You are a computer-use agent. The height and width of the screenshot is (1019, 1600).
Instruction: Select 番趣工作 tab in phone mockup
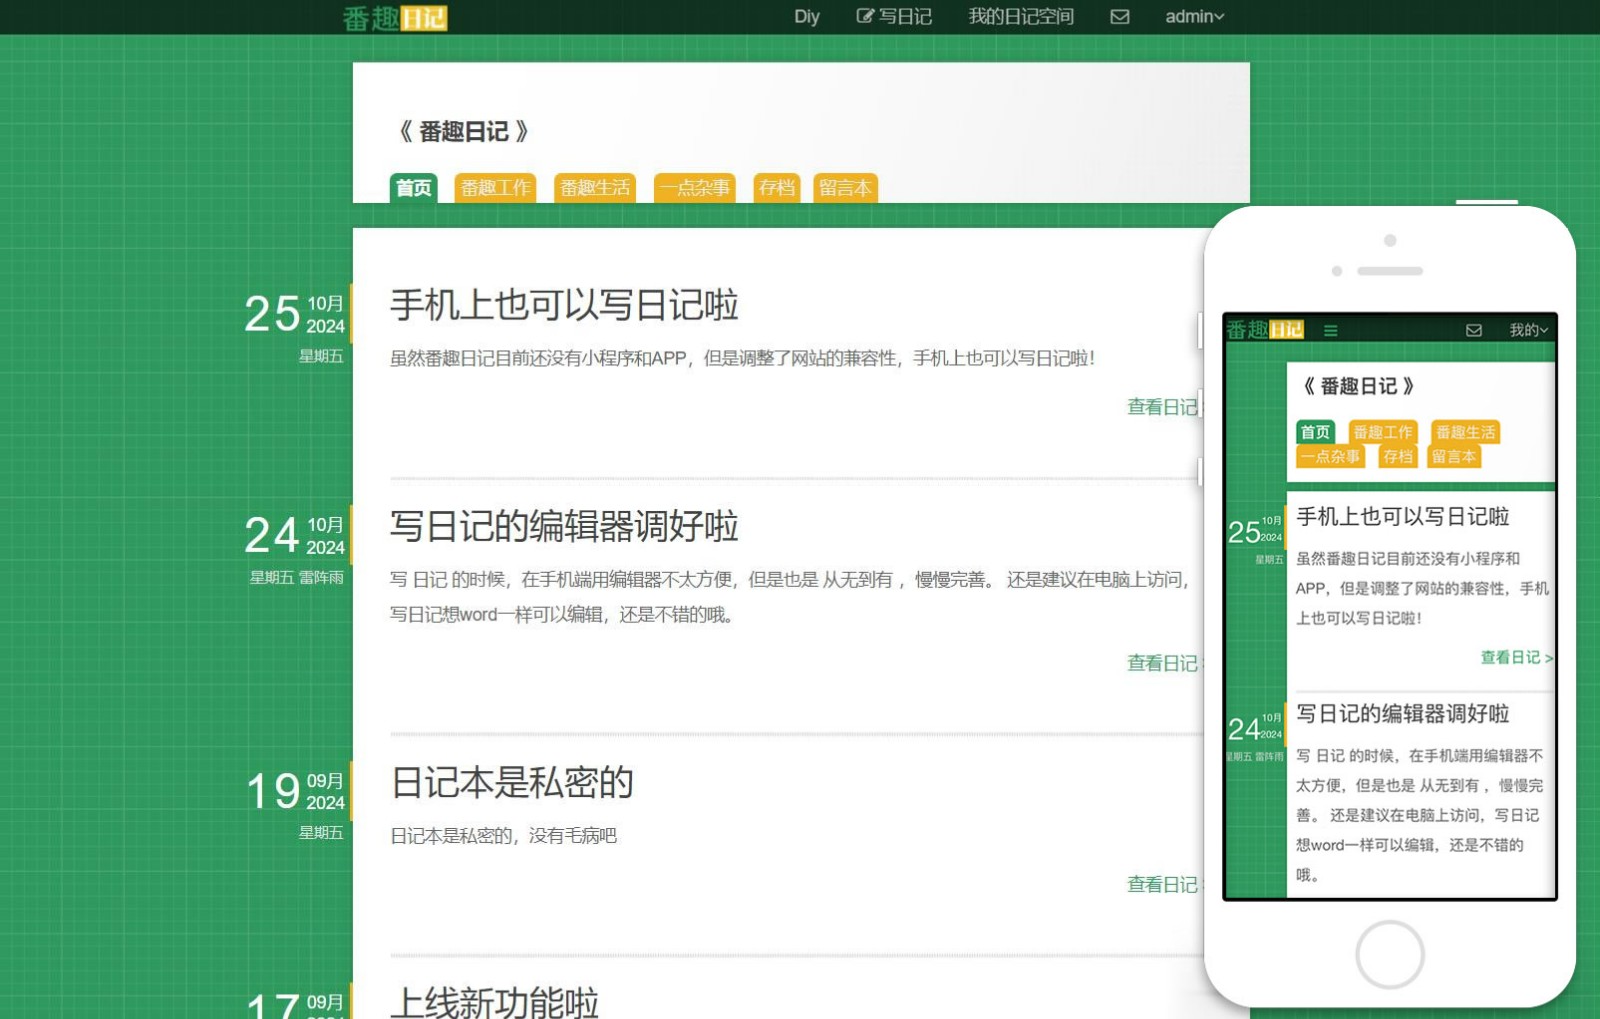[1383, 432]
